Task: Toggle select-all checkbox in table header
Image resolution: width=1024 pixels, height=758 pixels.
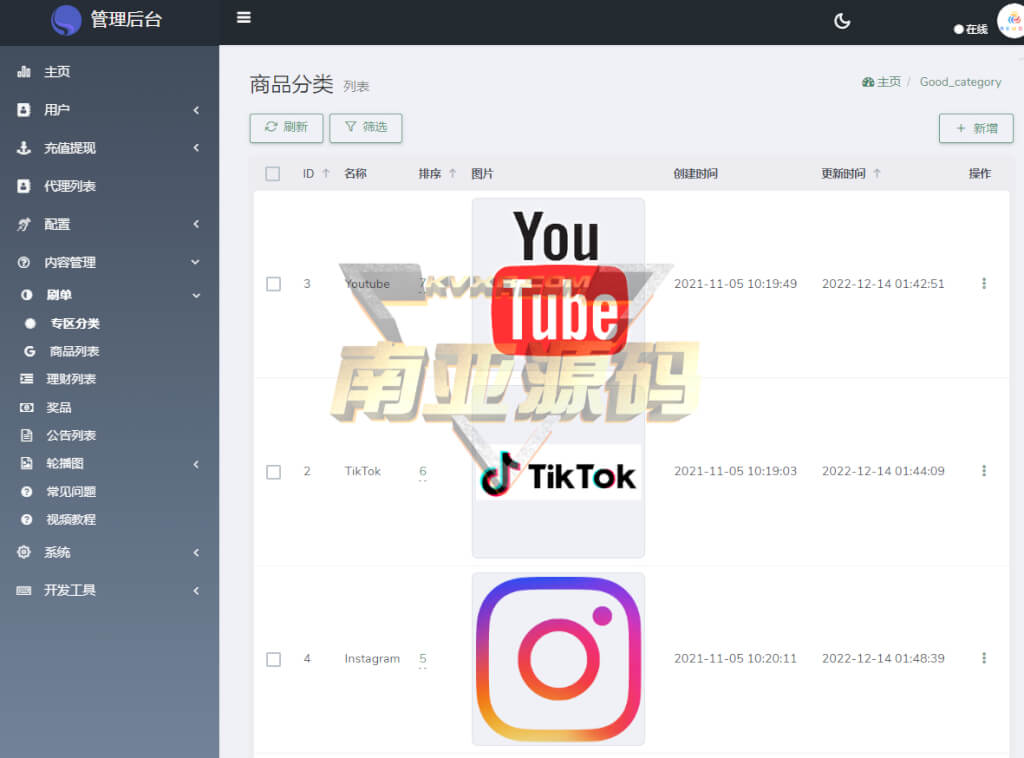Action: click(x=273, y=174)
